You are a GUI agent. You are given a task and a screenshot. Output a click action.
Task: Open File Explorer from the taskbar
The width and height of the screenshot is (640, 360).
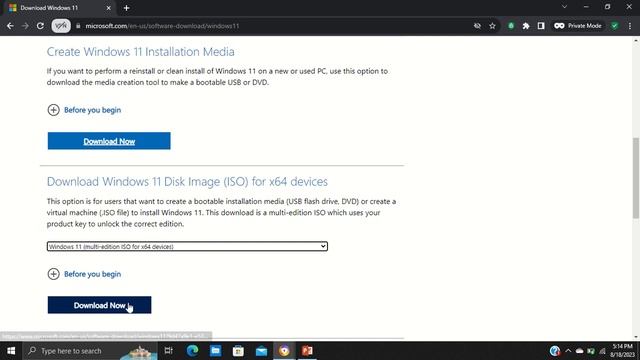pyautogui.click(x=215, y=351)
